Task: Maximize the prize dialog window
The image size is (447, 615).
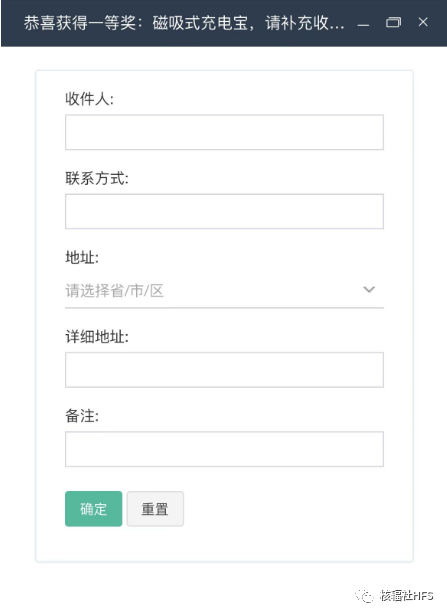Action: [393, 22]
